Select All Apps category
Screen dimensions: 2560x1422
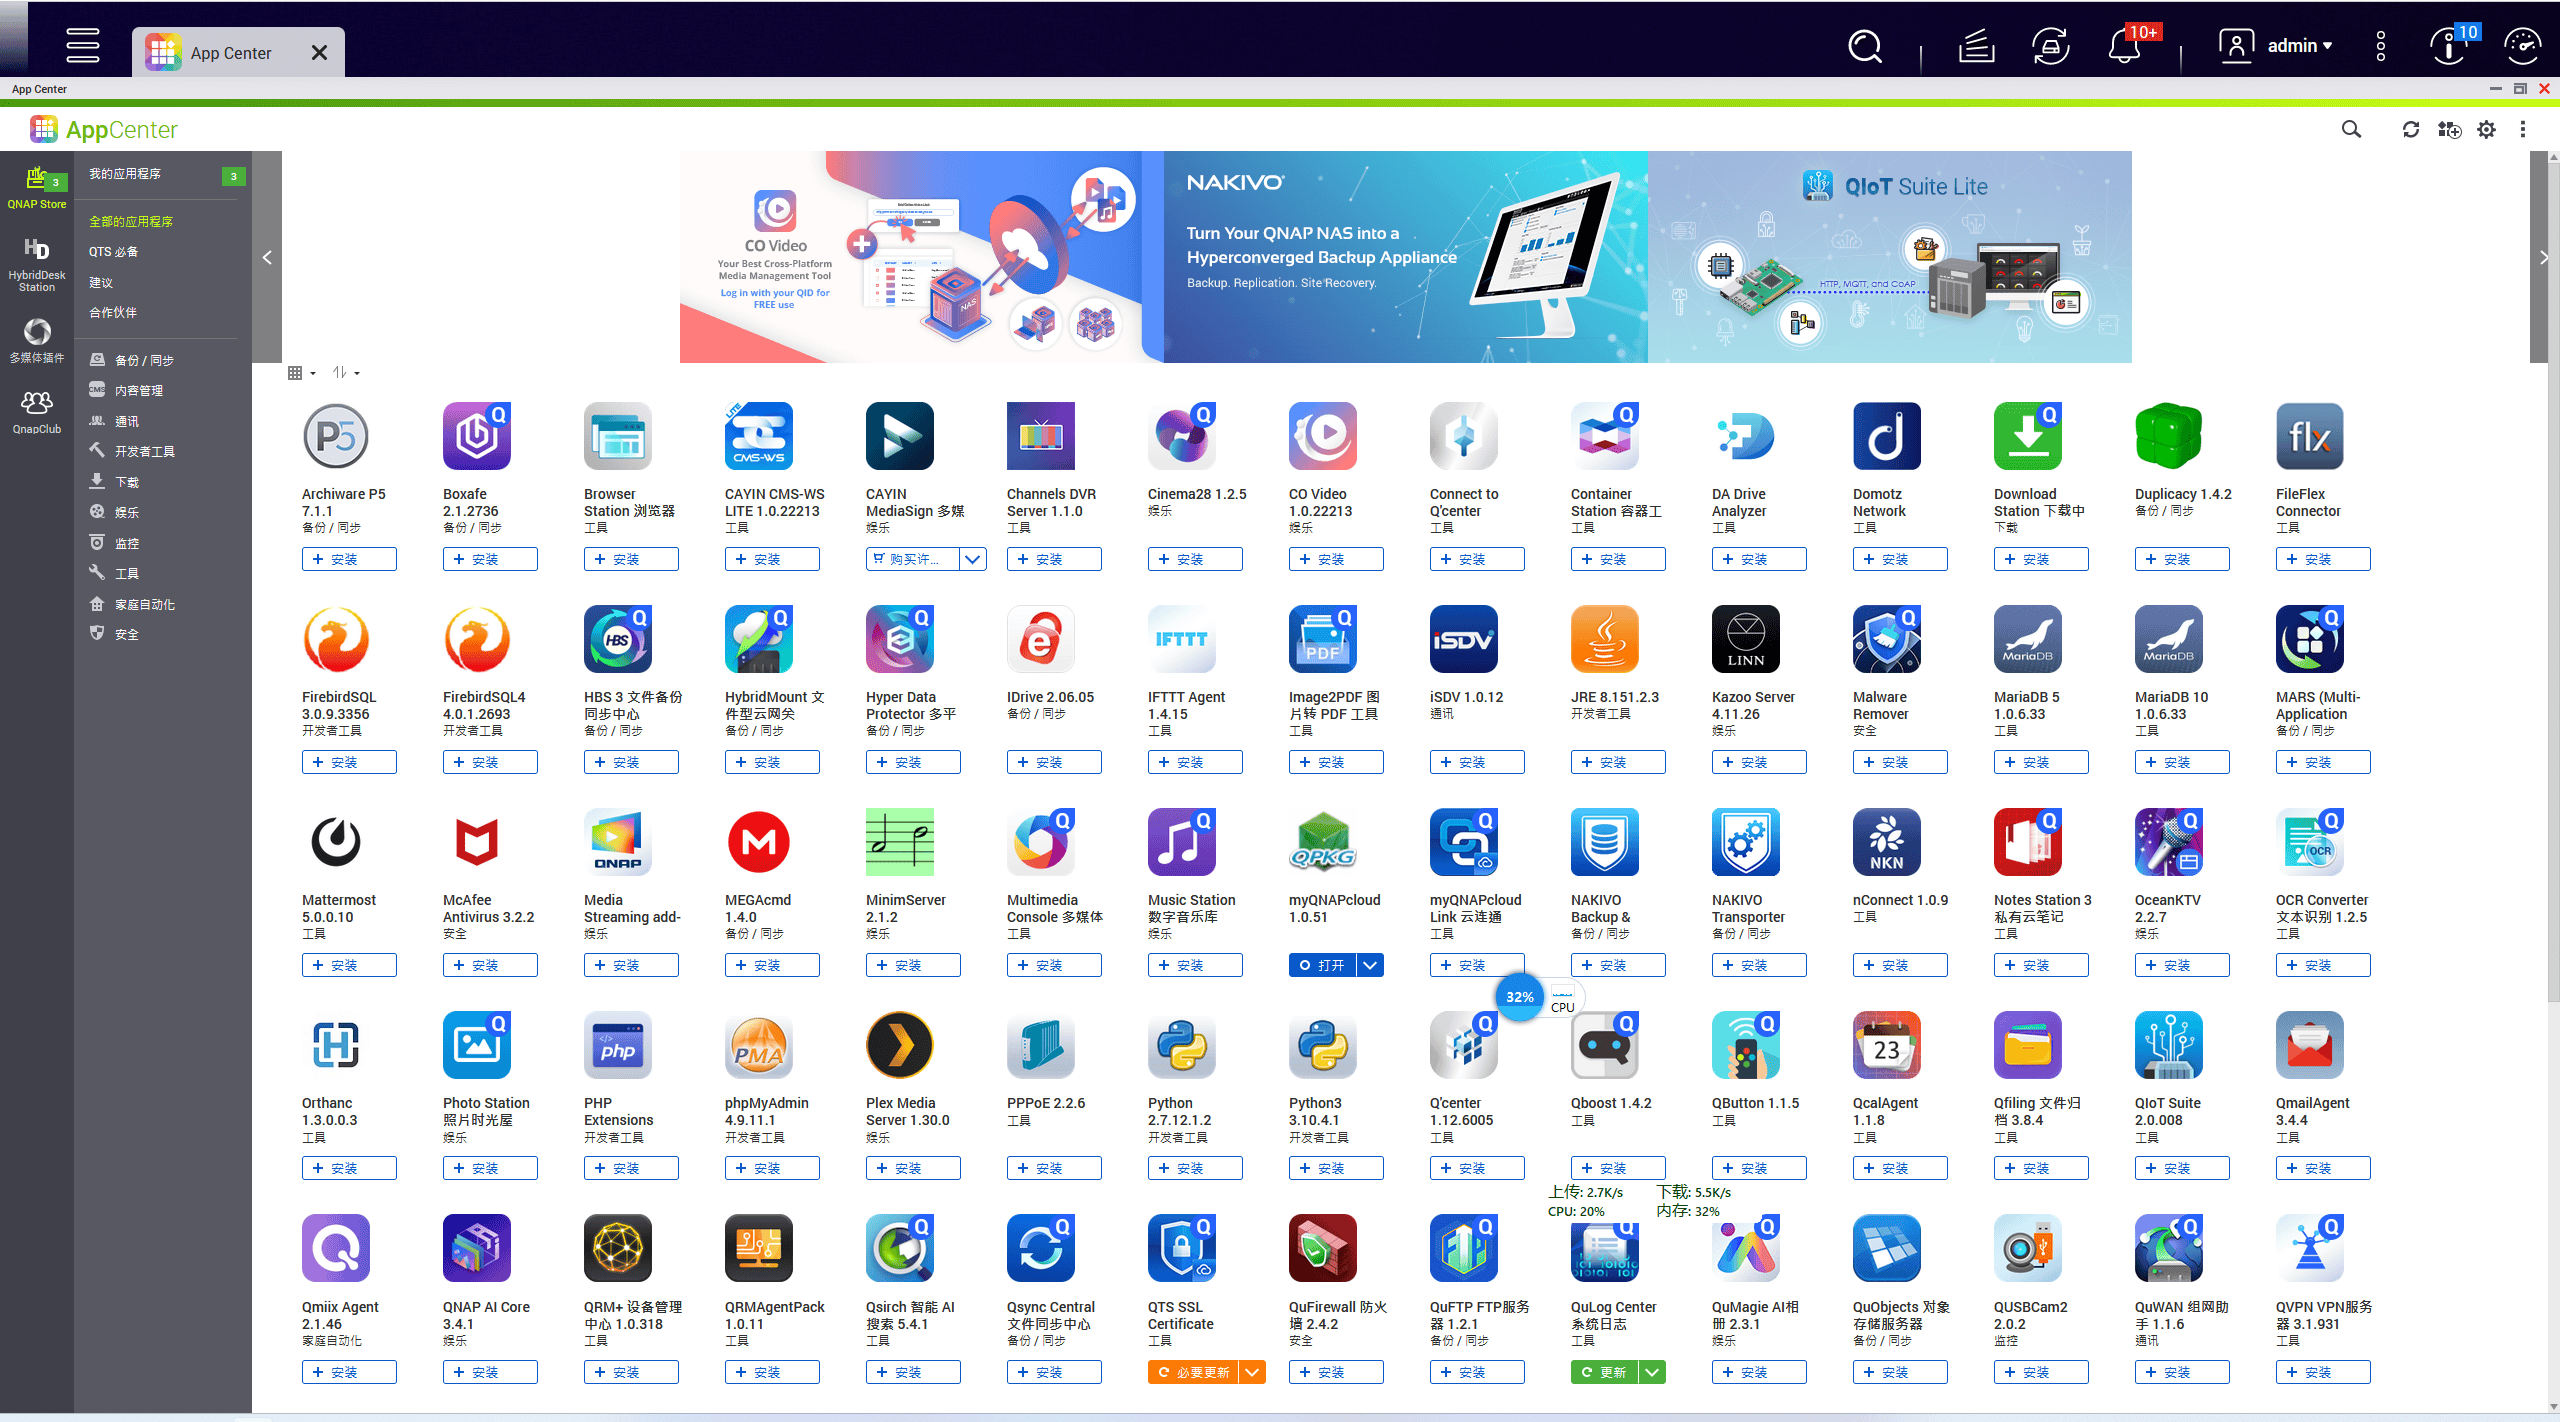[x=131, y=221]
